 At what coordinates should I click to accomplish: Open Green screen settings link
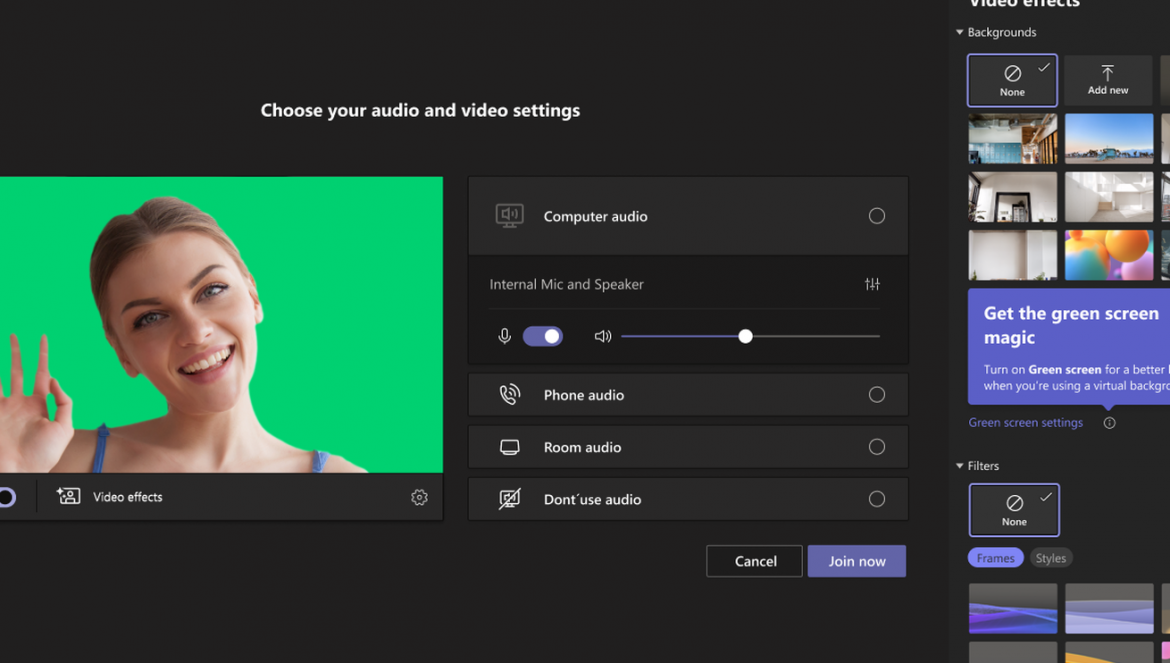pyautogui.click(x=1025, y=422)
